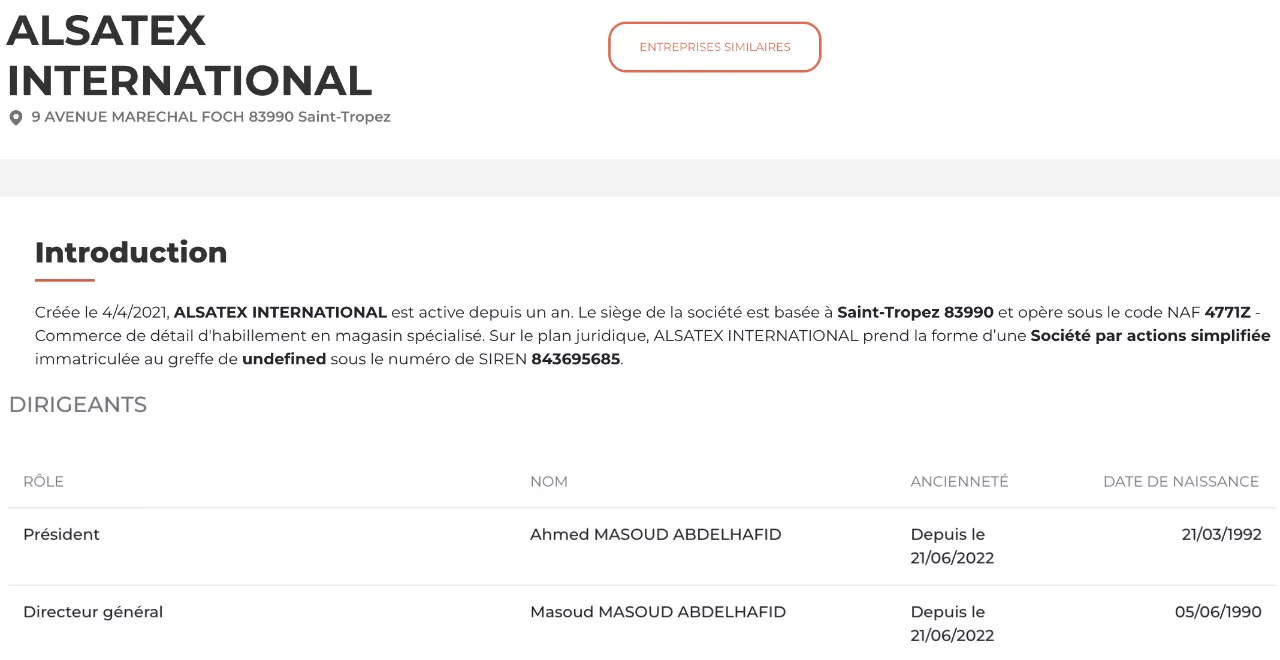Click the Directeur général role cell
Screen dimensions: 1280x660
[93, 612]
